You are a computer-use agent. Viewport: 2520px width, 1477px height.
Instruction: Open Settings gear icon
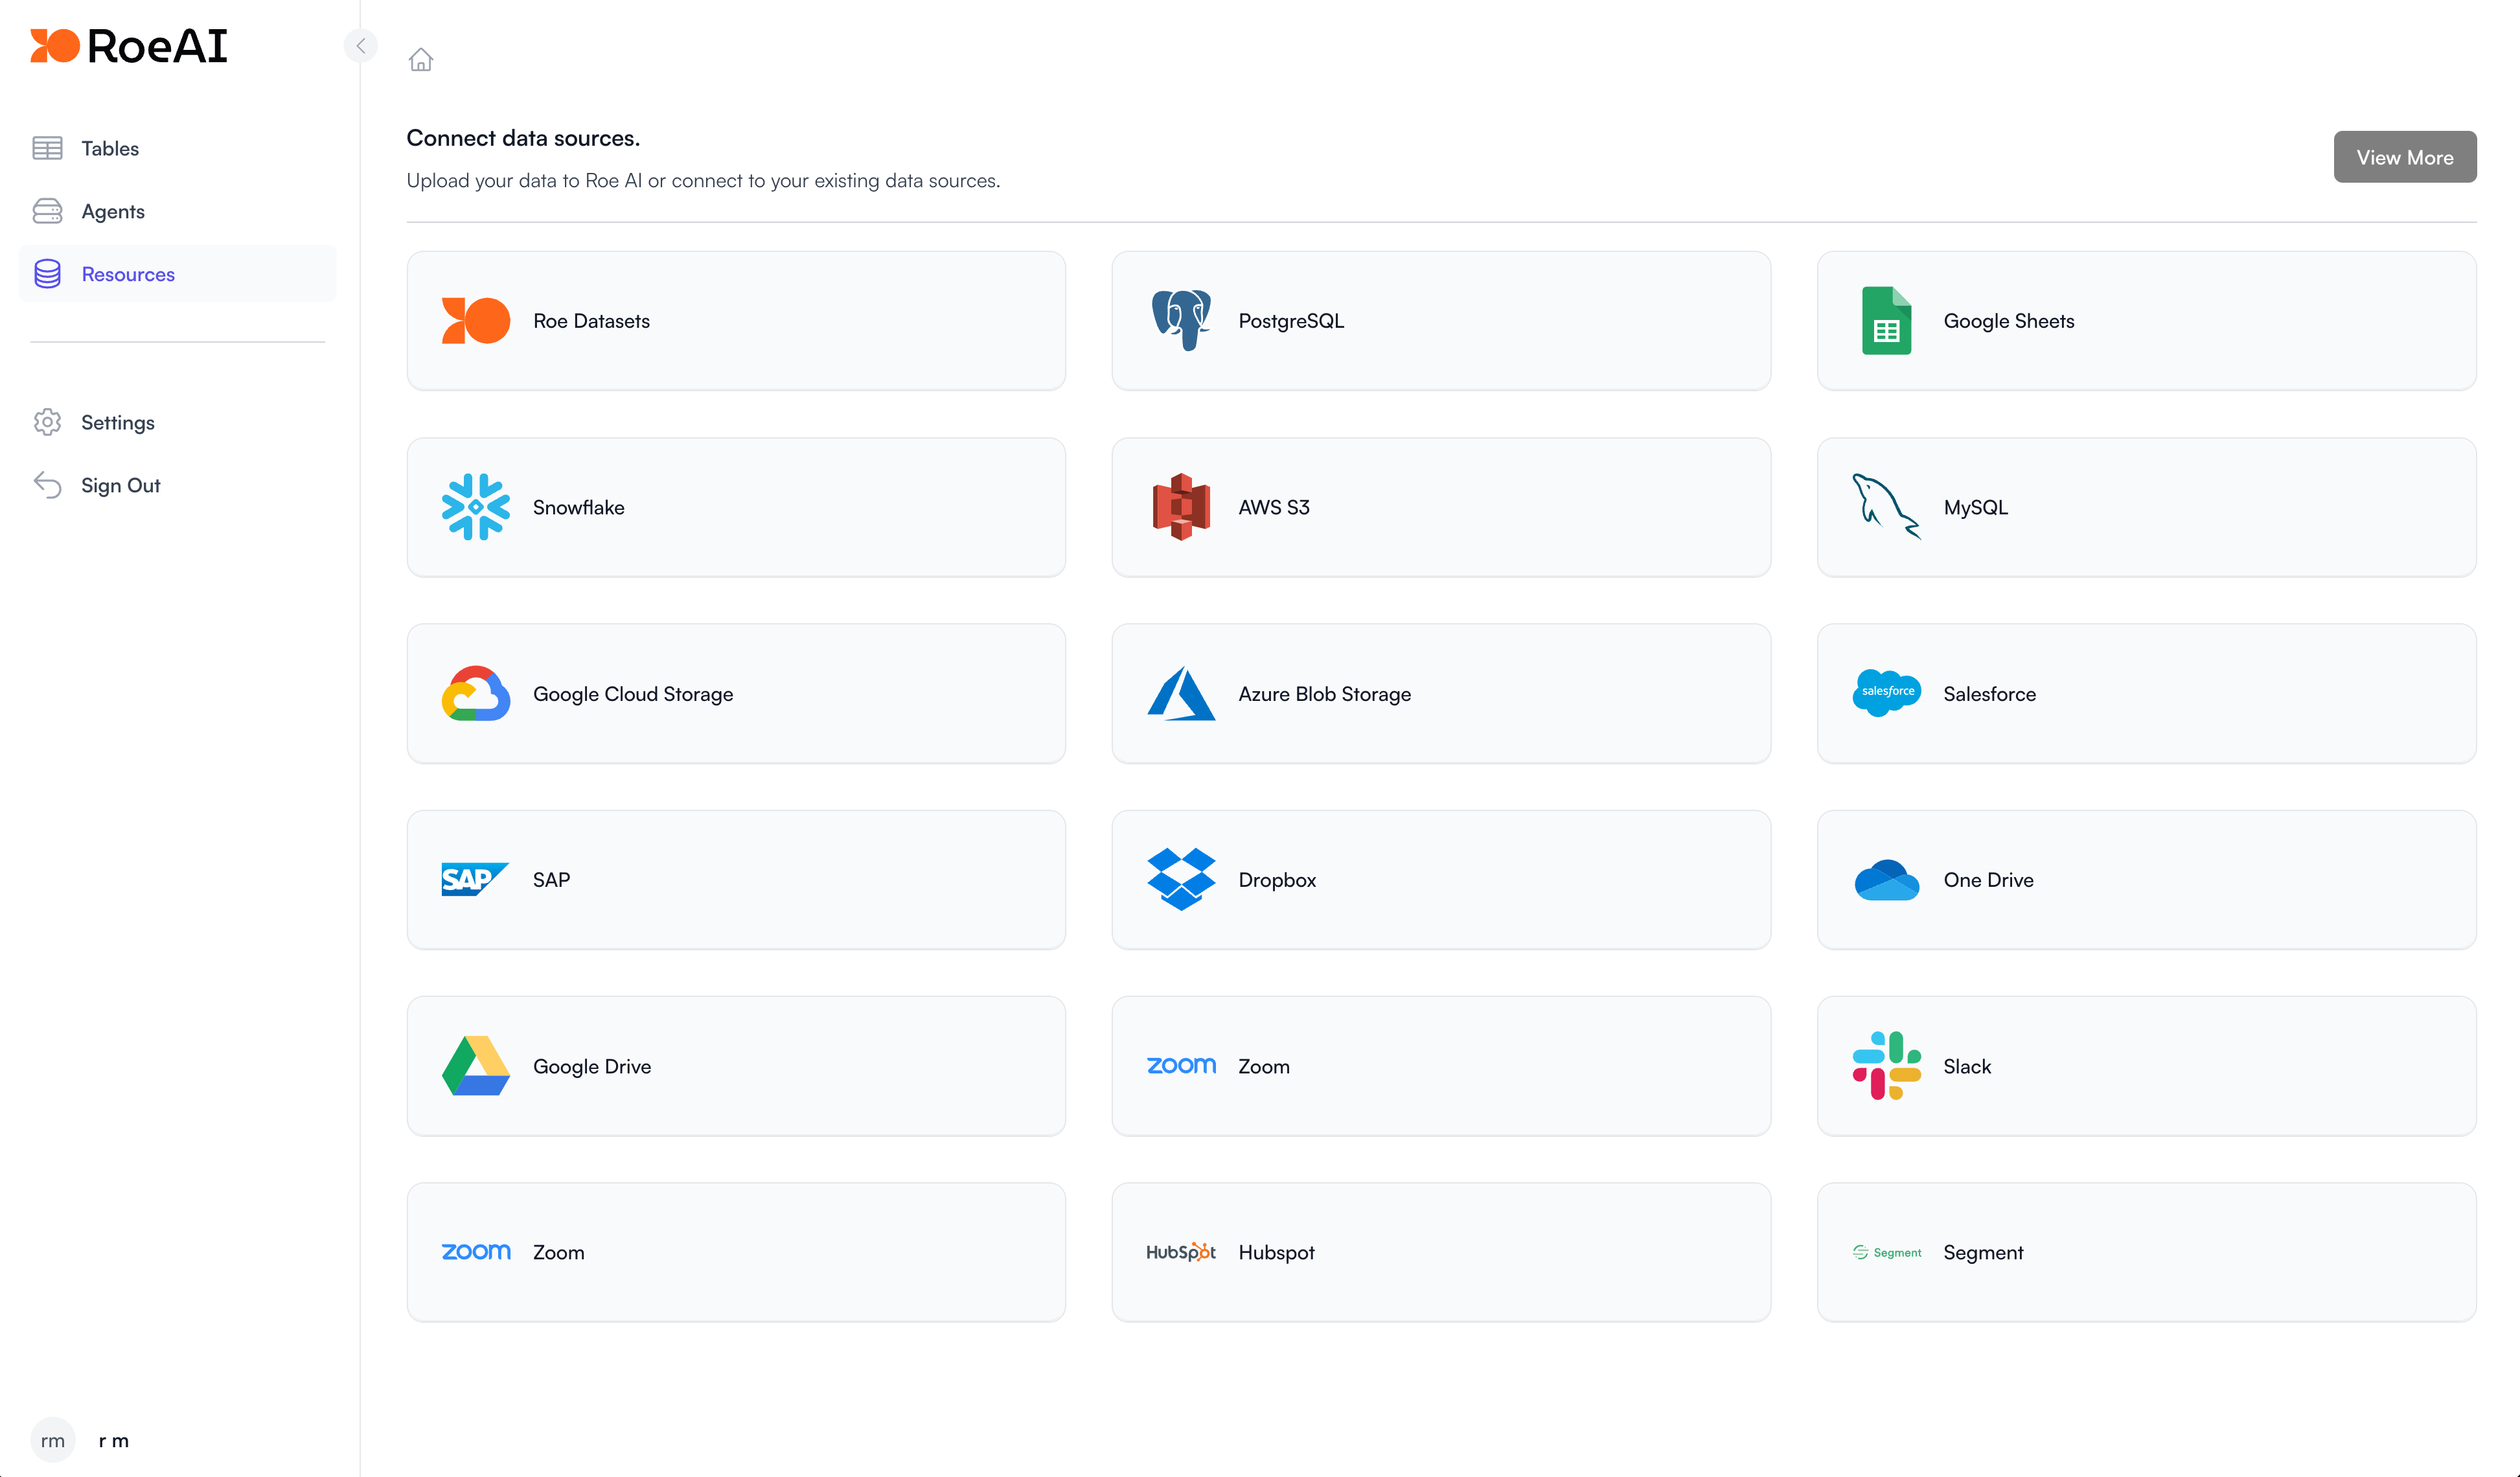(47, 422)
